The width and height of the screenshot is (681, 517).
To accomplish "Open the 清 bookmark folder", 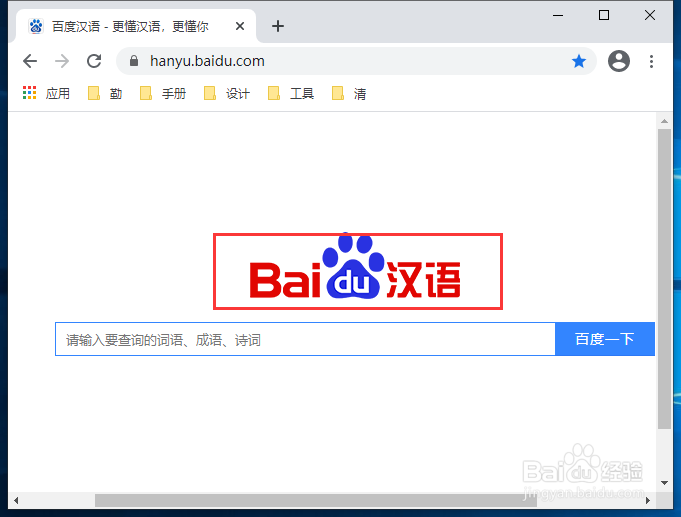I will [x=349, y=93].
